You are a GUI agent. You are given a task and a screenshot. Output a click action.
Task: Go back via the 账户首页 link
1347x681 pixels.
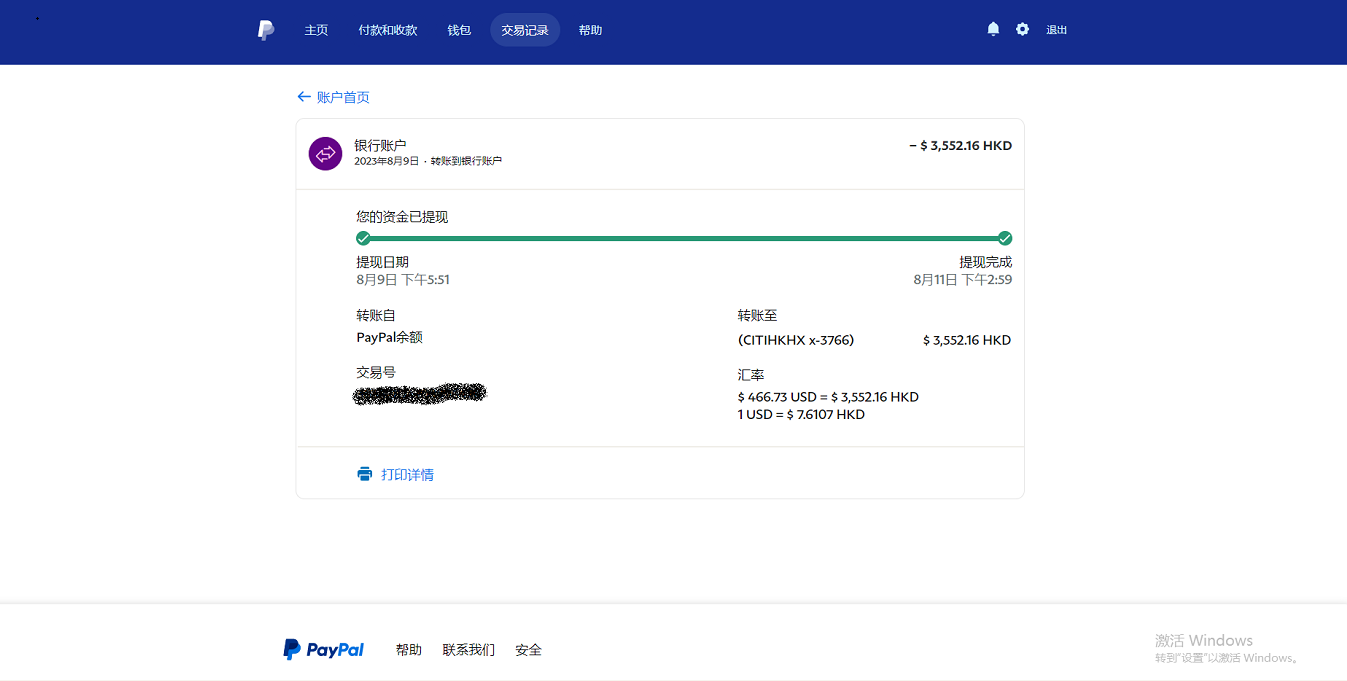(x=334, y=97)
